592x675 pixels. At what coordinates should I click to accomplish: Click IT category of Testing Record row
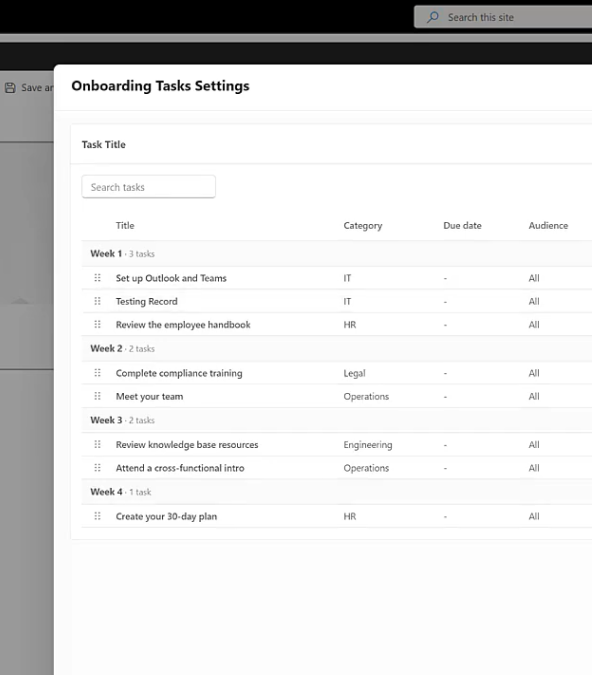pos(347,301)
